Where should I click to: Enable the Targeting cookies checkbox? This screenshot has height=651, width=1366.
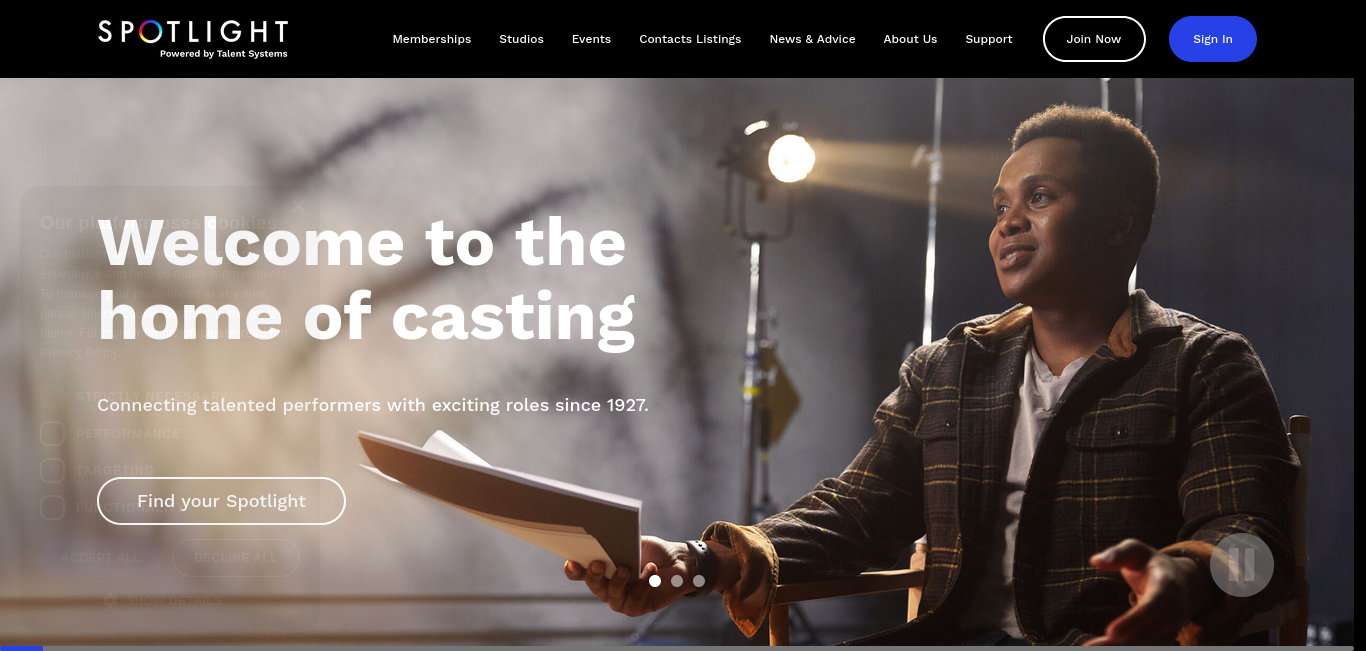tap(52, 471)
